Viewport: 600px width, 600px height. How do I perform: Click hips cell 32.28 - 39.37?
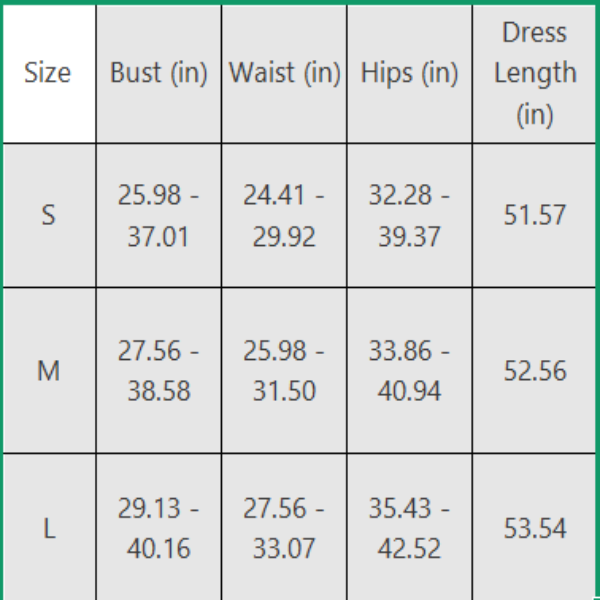409,215
